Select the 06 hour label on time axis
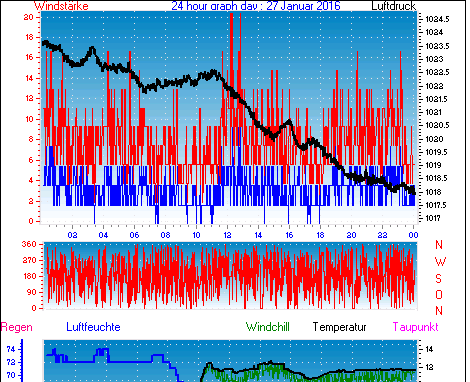 (134, 235)
